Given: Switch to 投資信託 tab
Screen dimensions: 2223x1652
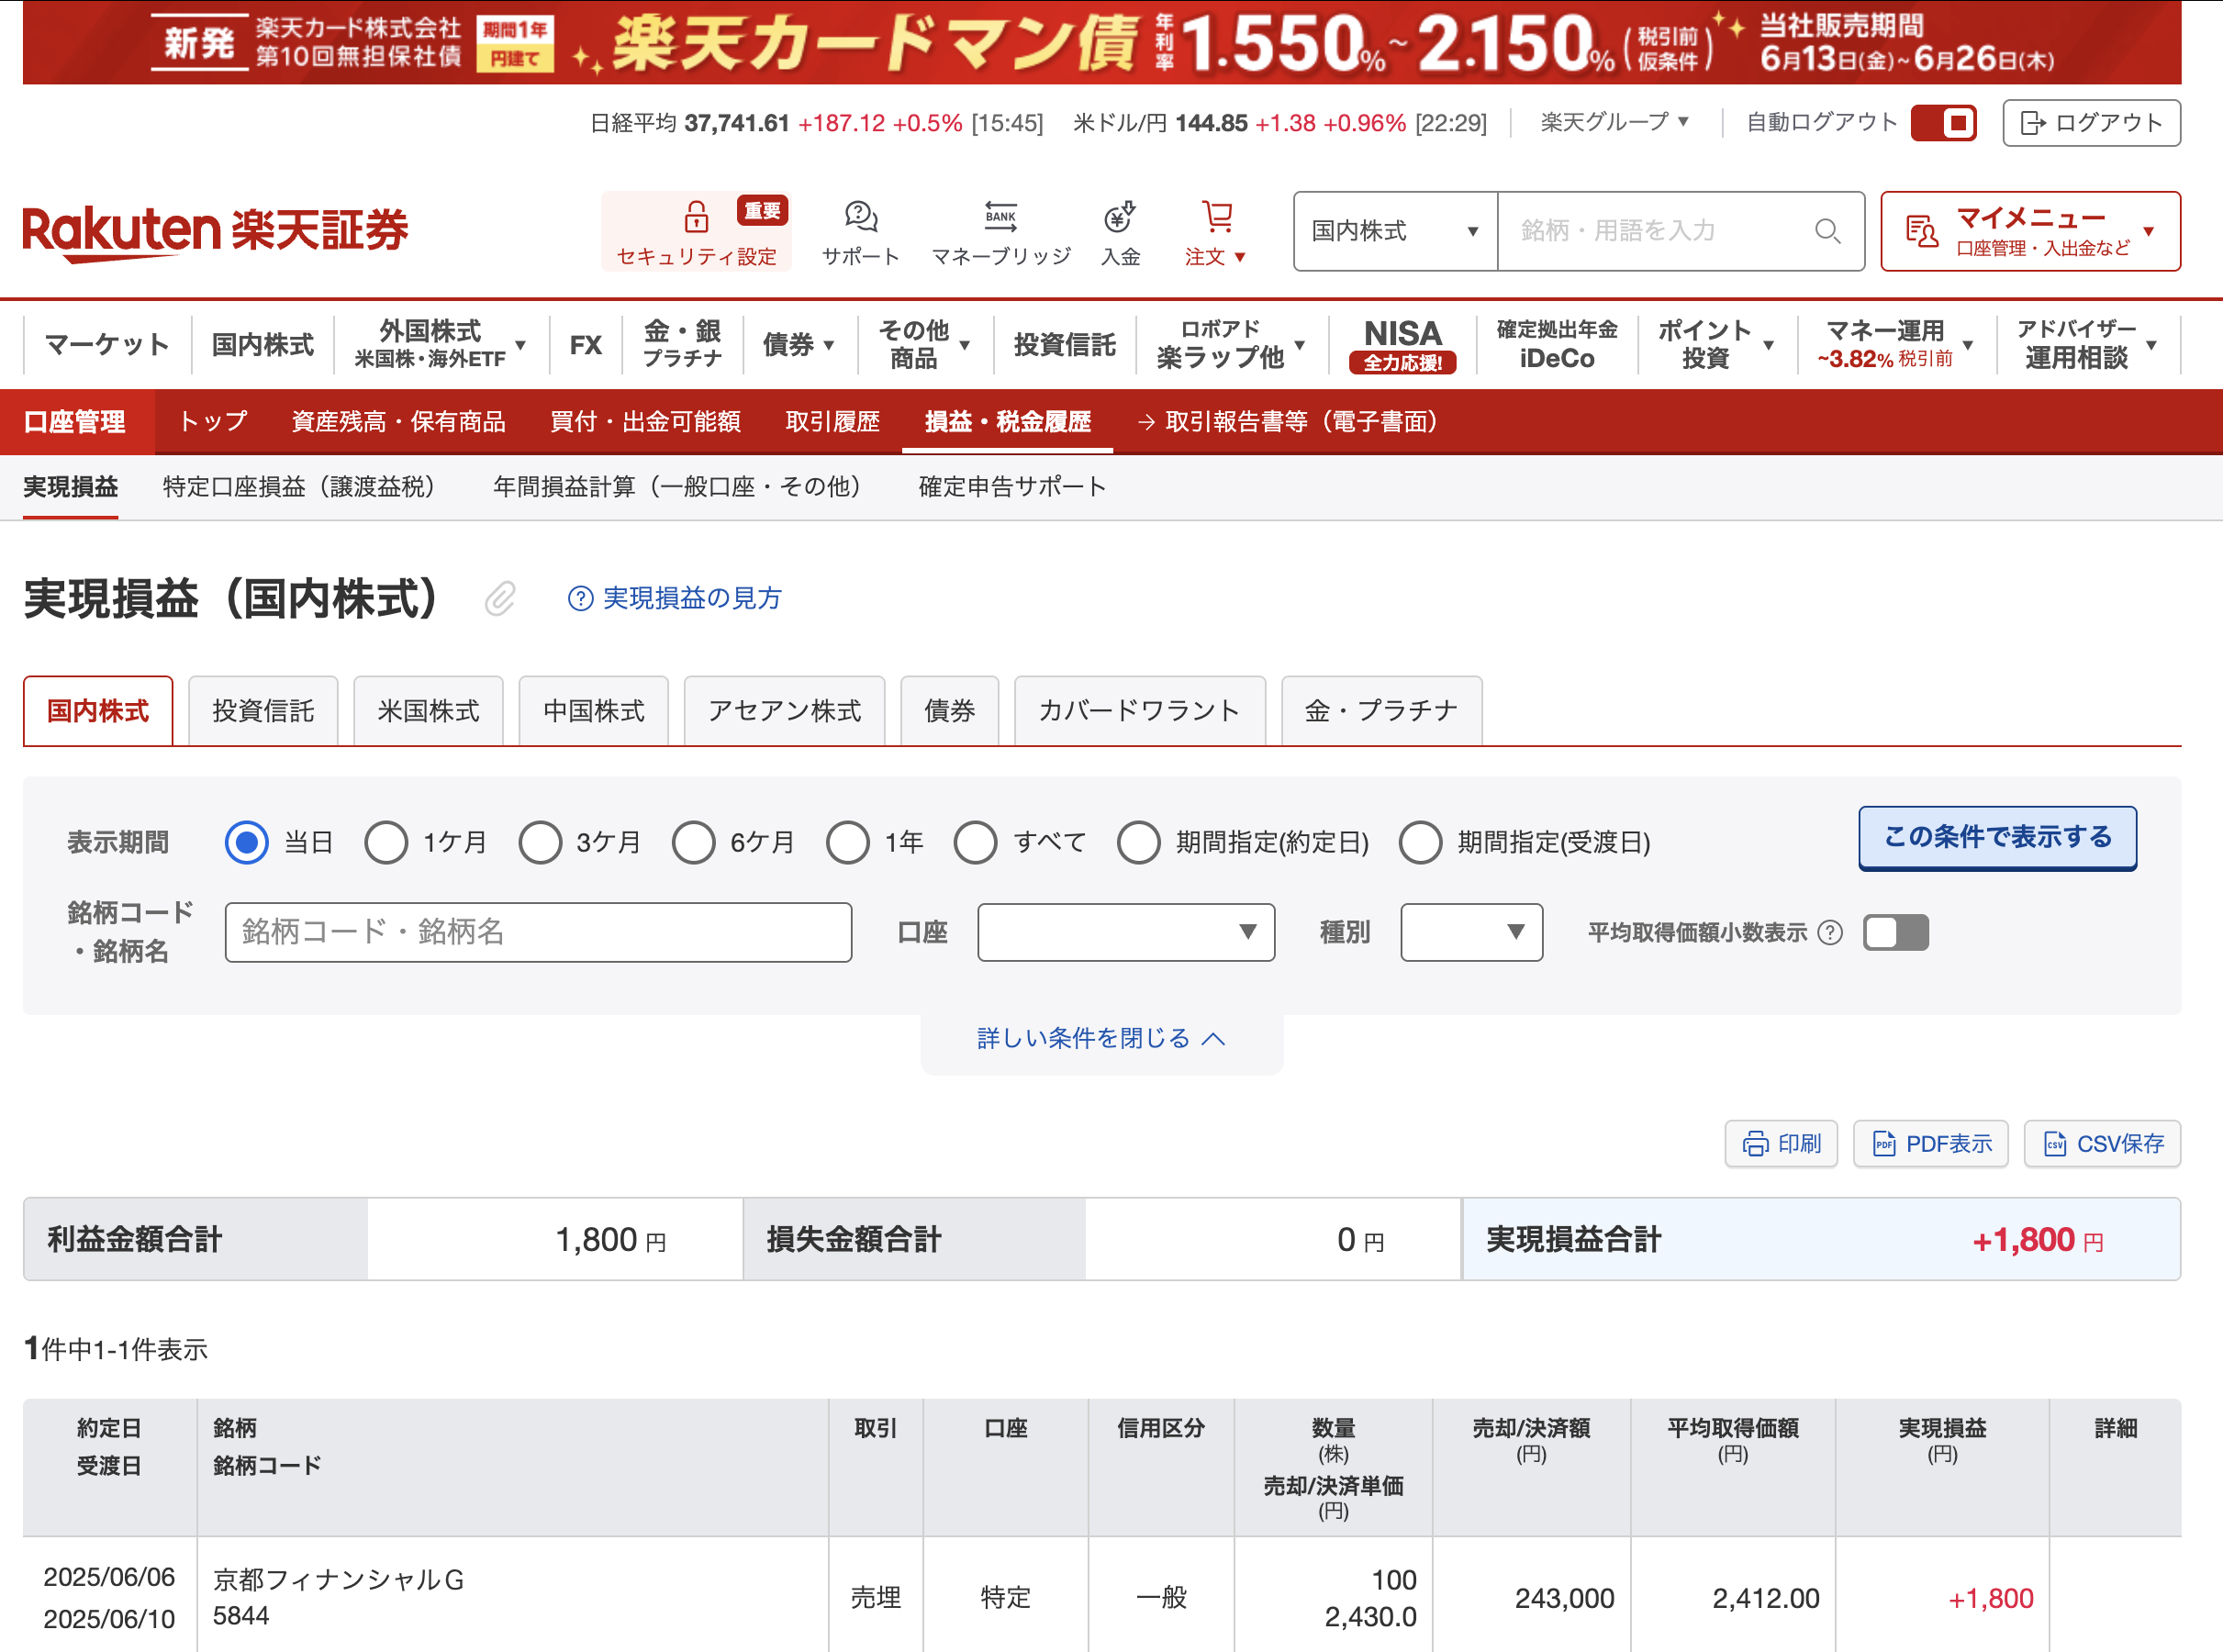Looking at the screenshot, I should tap(263, 711).
